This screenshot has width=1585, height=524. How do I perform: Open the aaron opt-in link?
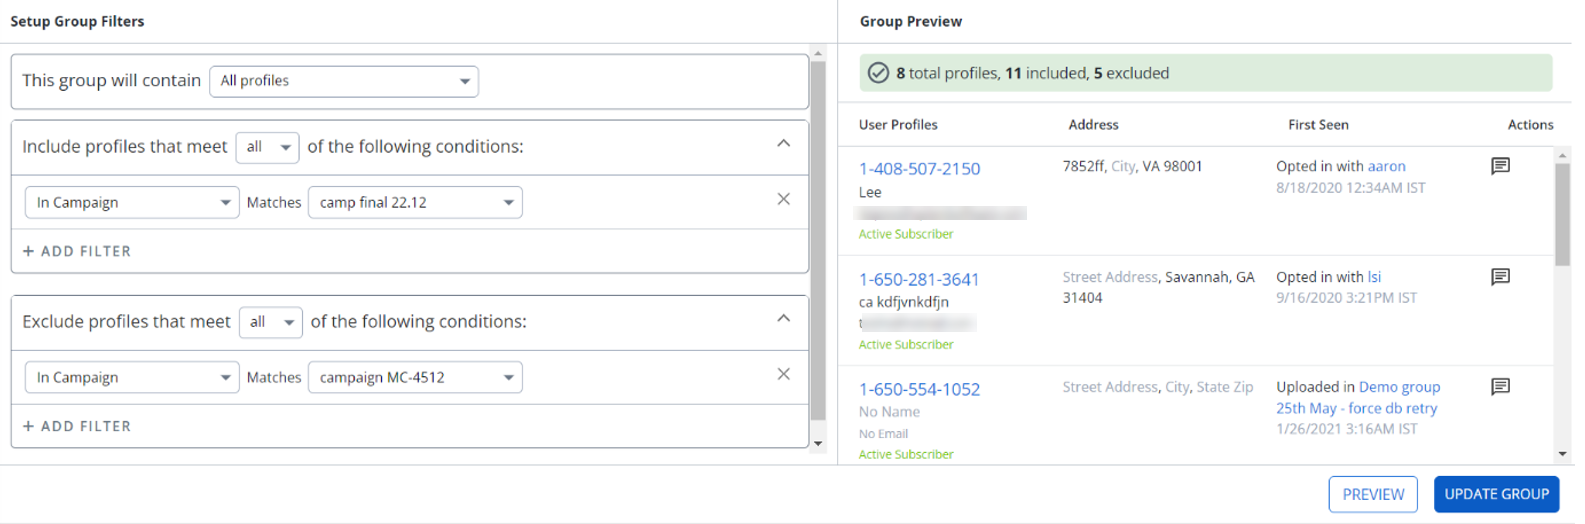(1386, 166)
